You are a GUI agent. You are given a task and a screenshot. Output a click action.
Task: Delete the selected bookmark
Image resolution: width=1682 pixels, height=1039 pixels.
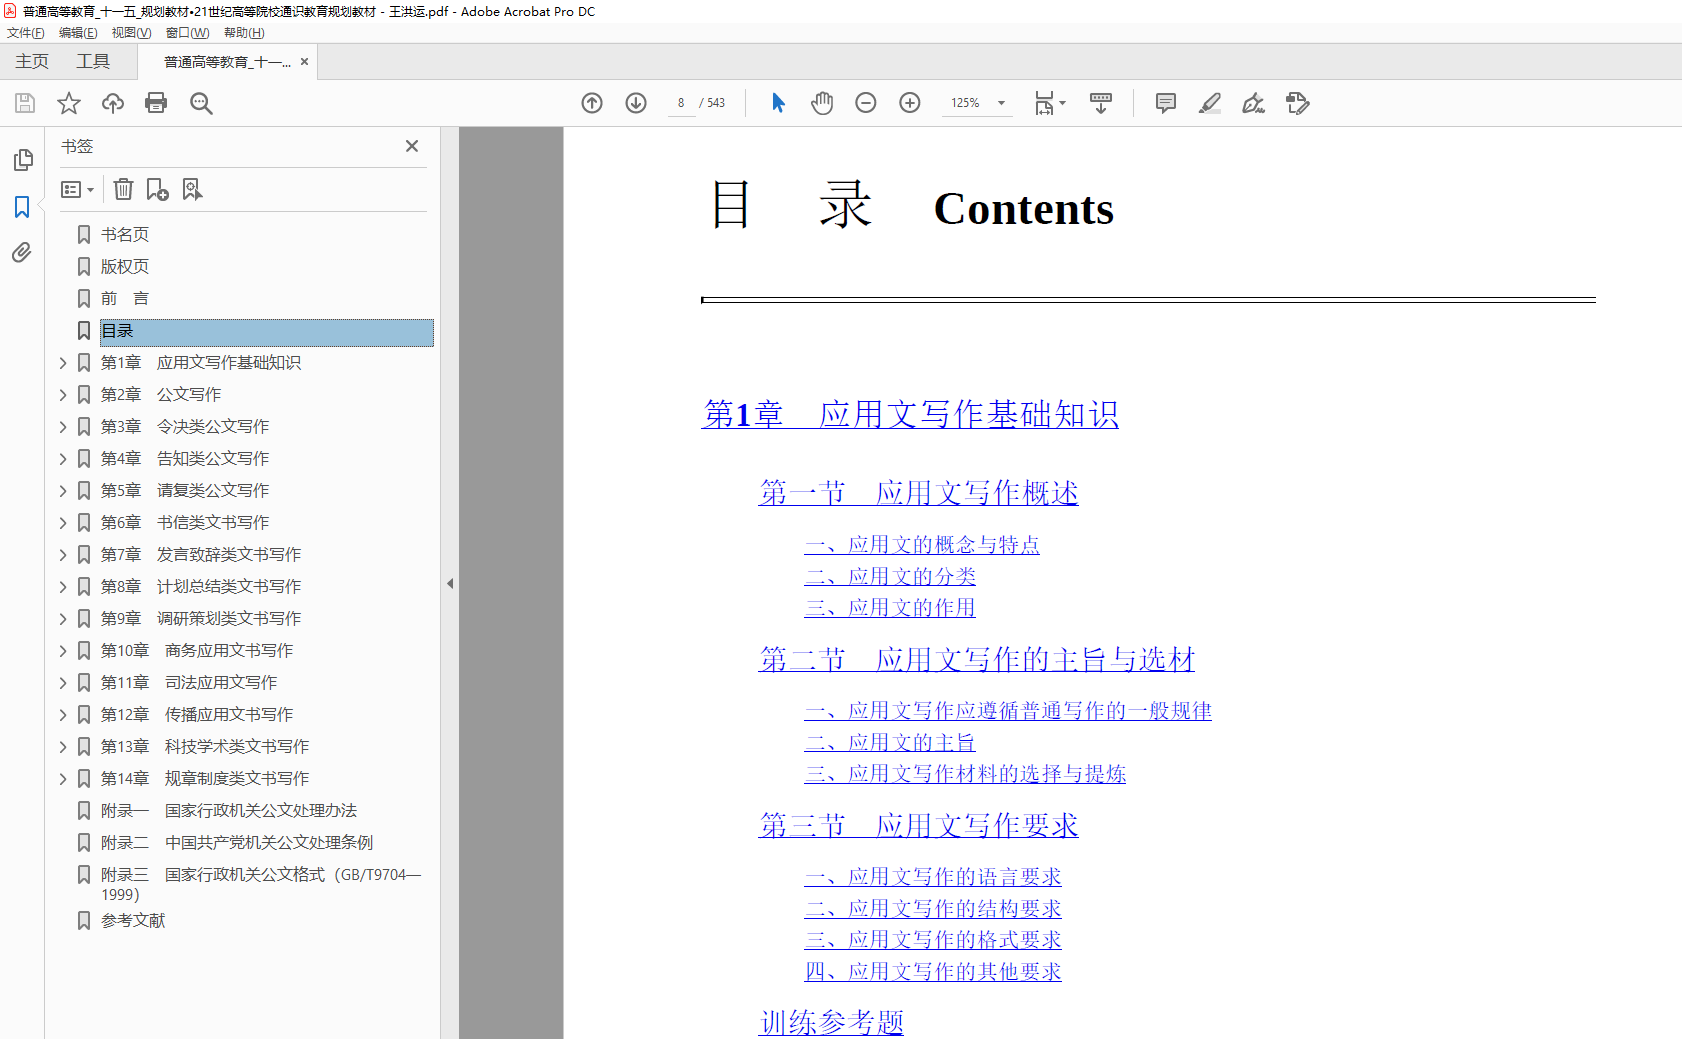123,189
